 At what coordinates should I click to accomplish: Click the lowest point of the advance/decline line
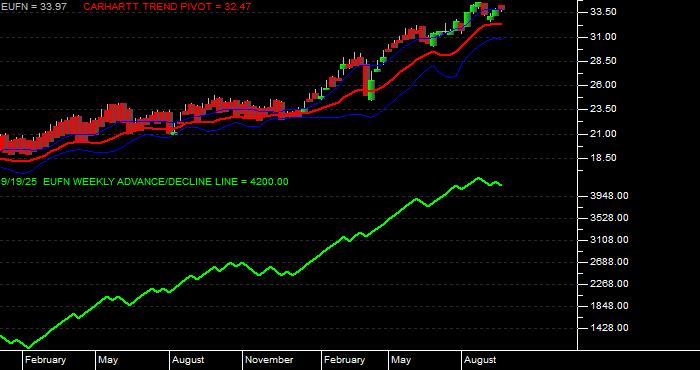tap(29, 347)
